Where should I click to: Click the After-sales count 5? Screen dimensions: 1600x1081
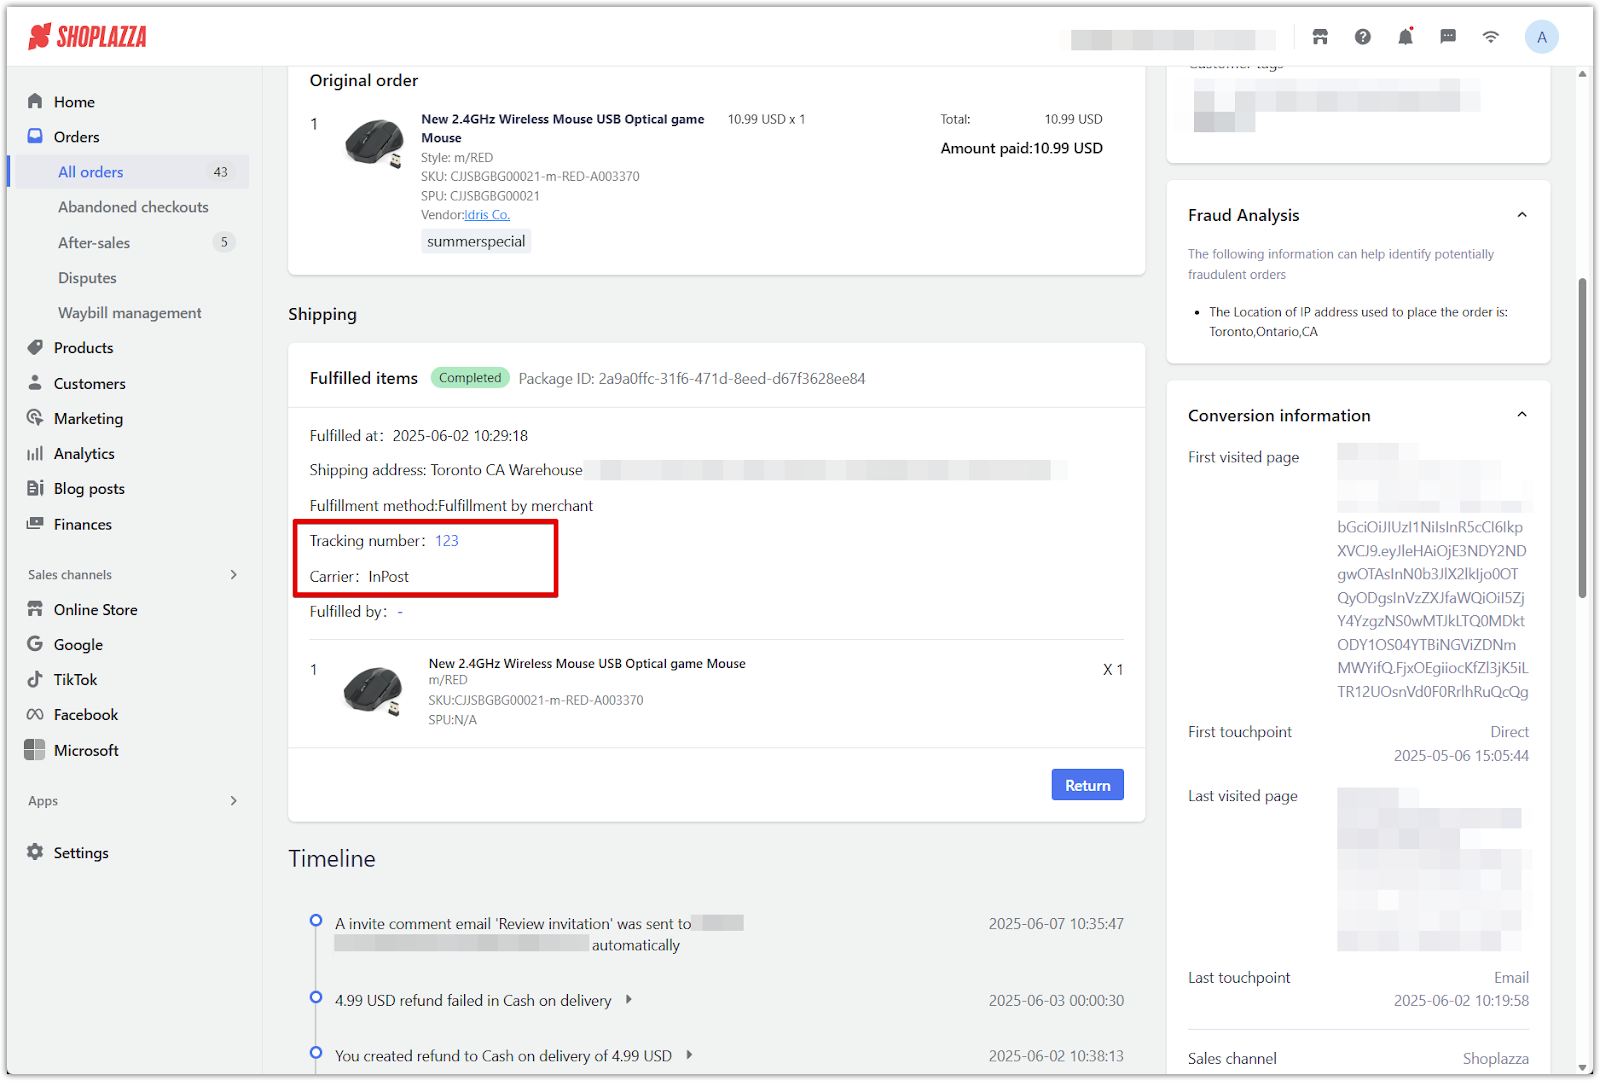(224, 242)
